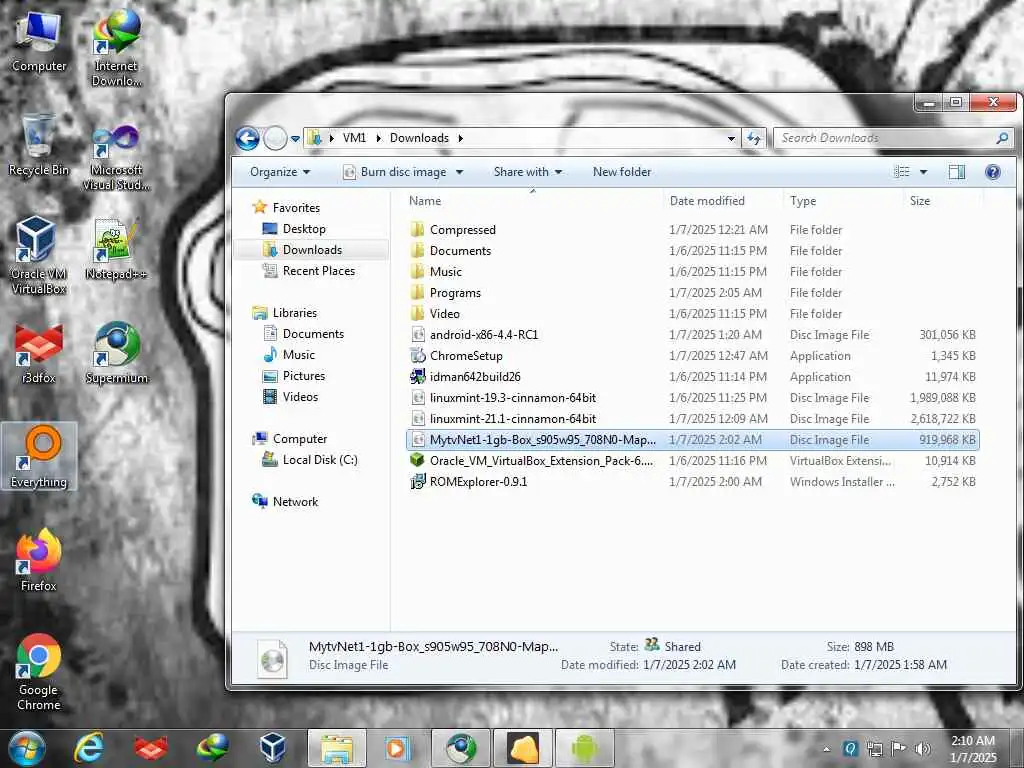Open VirtualBox from the taskbar
The height and width of the screenshot is (768, 1024).
[273, 748]
